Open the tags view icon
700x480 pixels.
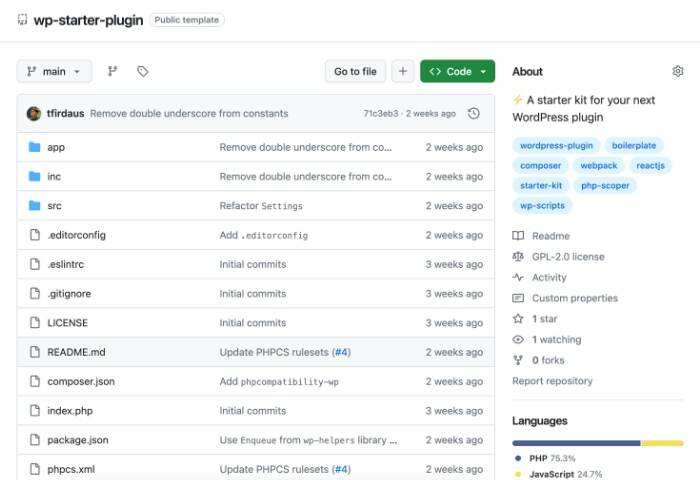(x=142, y=71)
